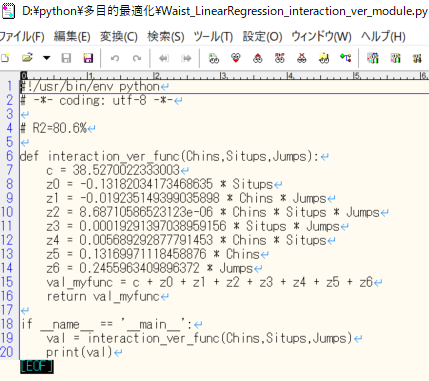Click line number 20 in gutter

(x=7, y=352)
